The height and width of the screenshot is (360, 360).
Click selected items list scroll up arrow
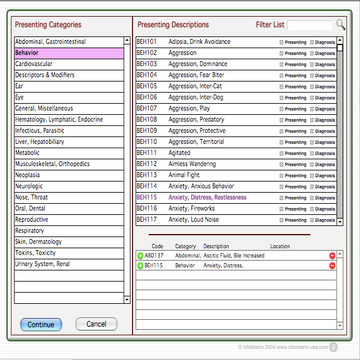(x=340, y=254)
